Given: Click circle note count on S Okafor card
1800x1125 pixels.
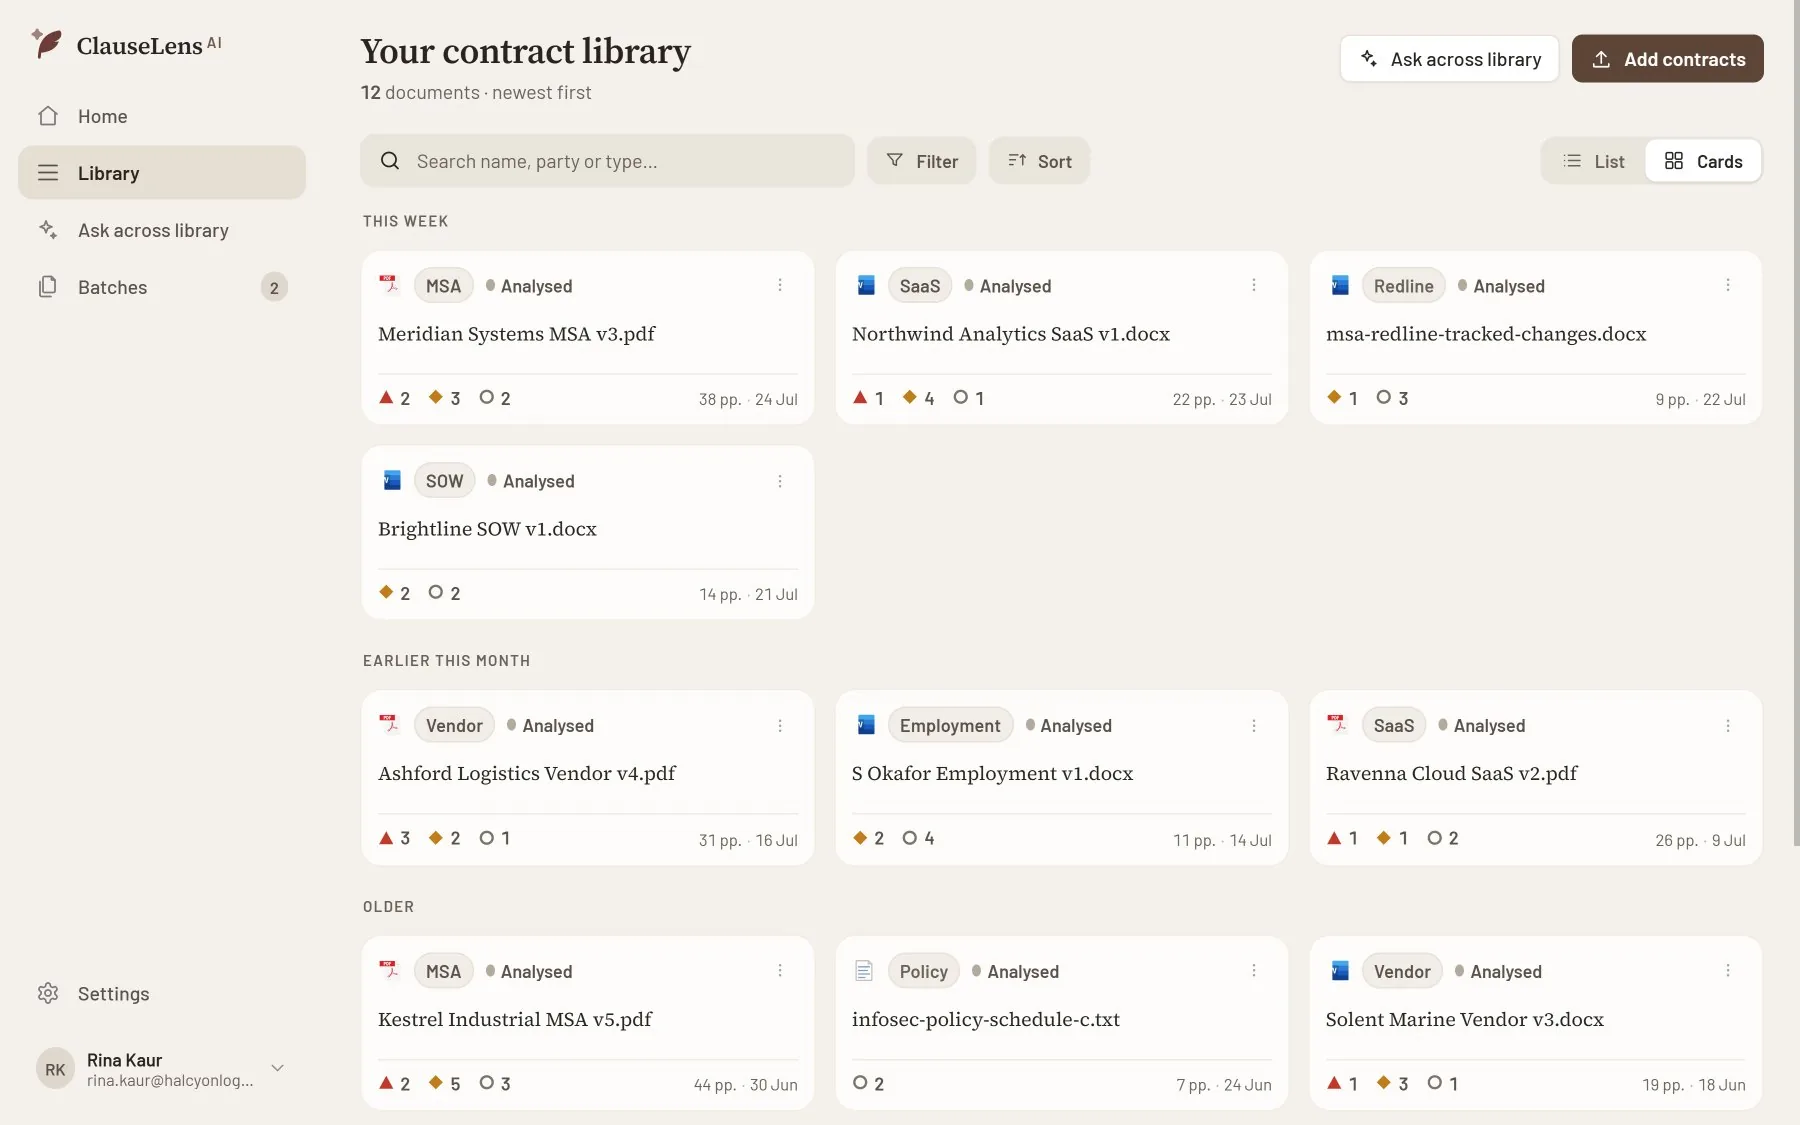Looking at the screenshot, I should (x=918, y=838).
